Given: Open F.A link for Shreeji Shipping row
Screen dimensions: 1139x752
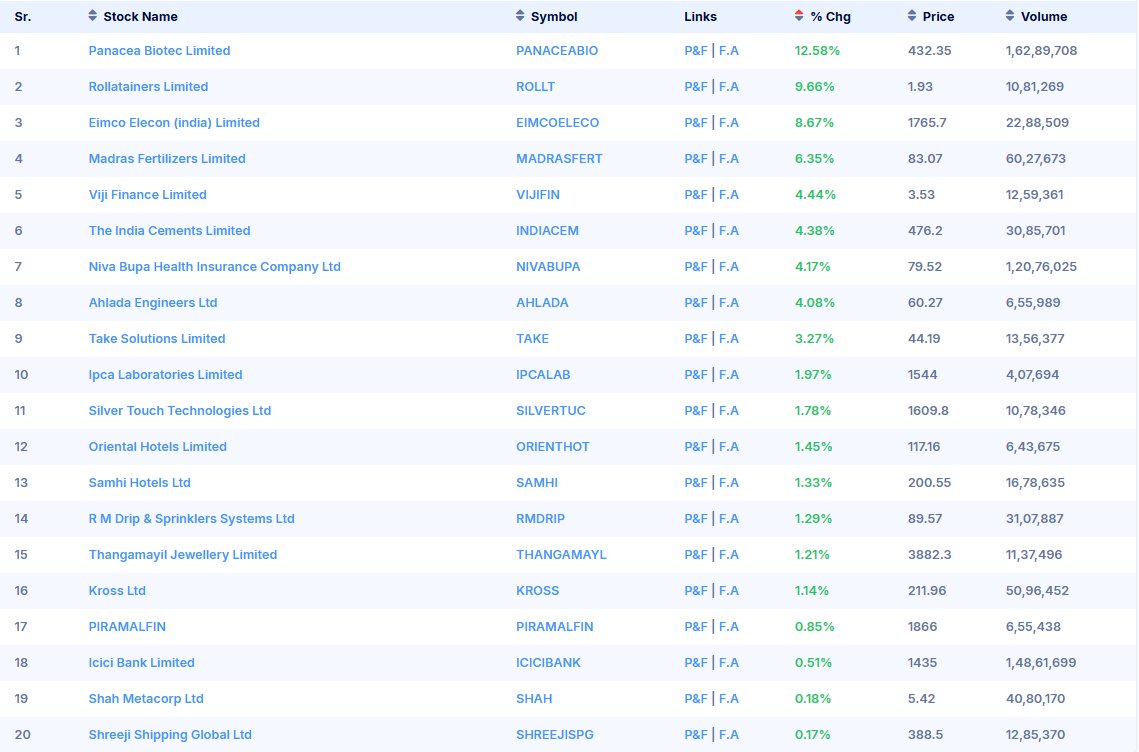Looking at the screenshot, I should tap(729, 735).
